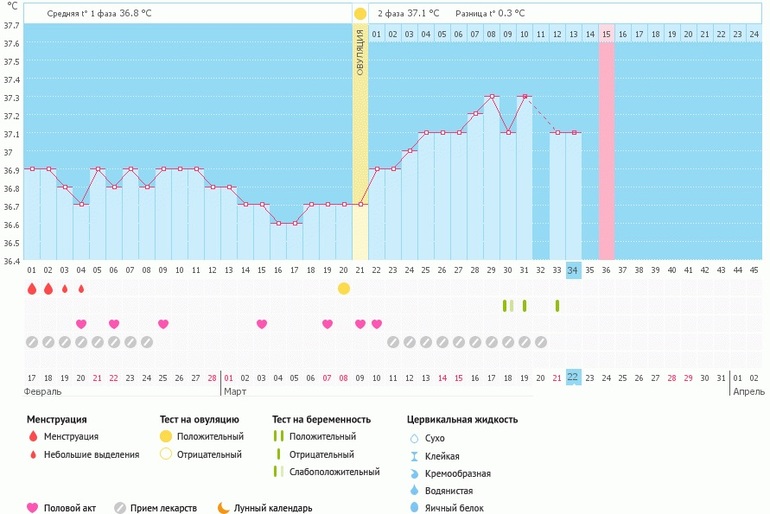Select the pink-highlighted day 15 in phase two header
770x514 pixels.
click(606, 34)
